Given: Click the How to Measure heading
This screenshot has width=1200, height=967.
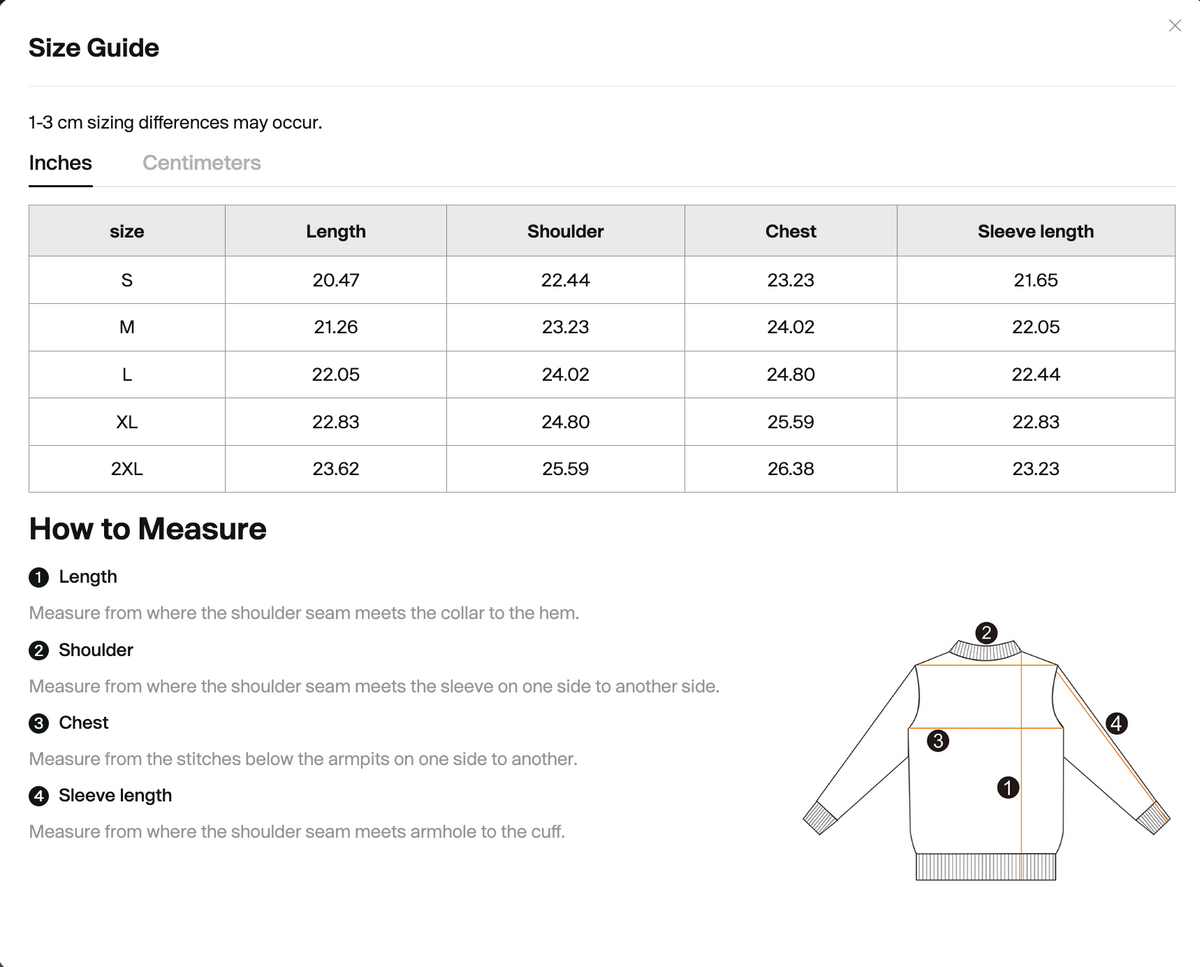Looking at the screenshot, I should (148, 529).
